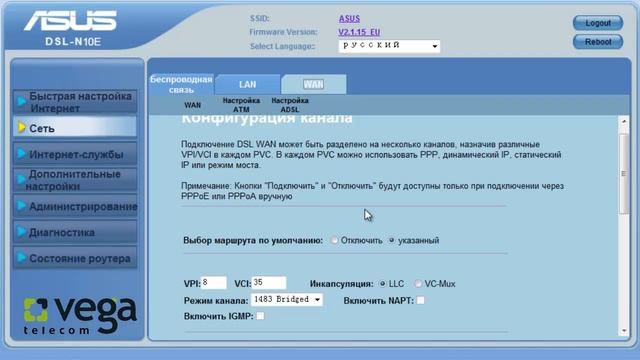Click the Vega telecom logo

tap(80, 315)
